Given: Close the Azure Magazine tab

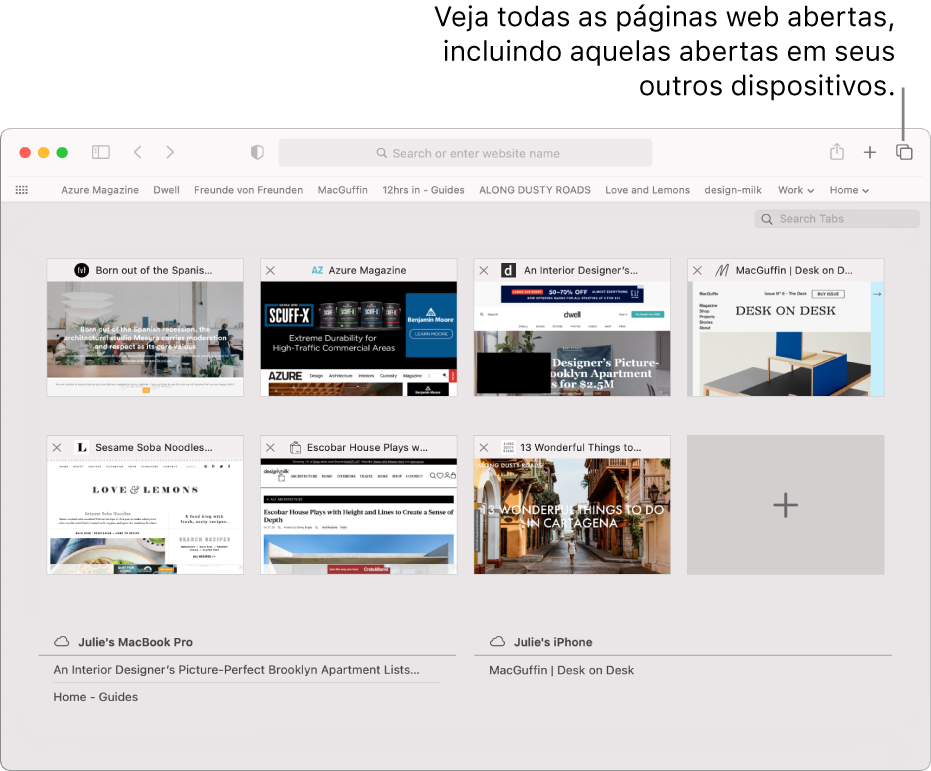Looking at the screenshot, I should click(x=270, y=271).
